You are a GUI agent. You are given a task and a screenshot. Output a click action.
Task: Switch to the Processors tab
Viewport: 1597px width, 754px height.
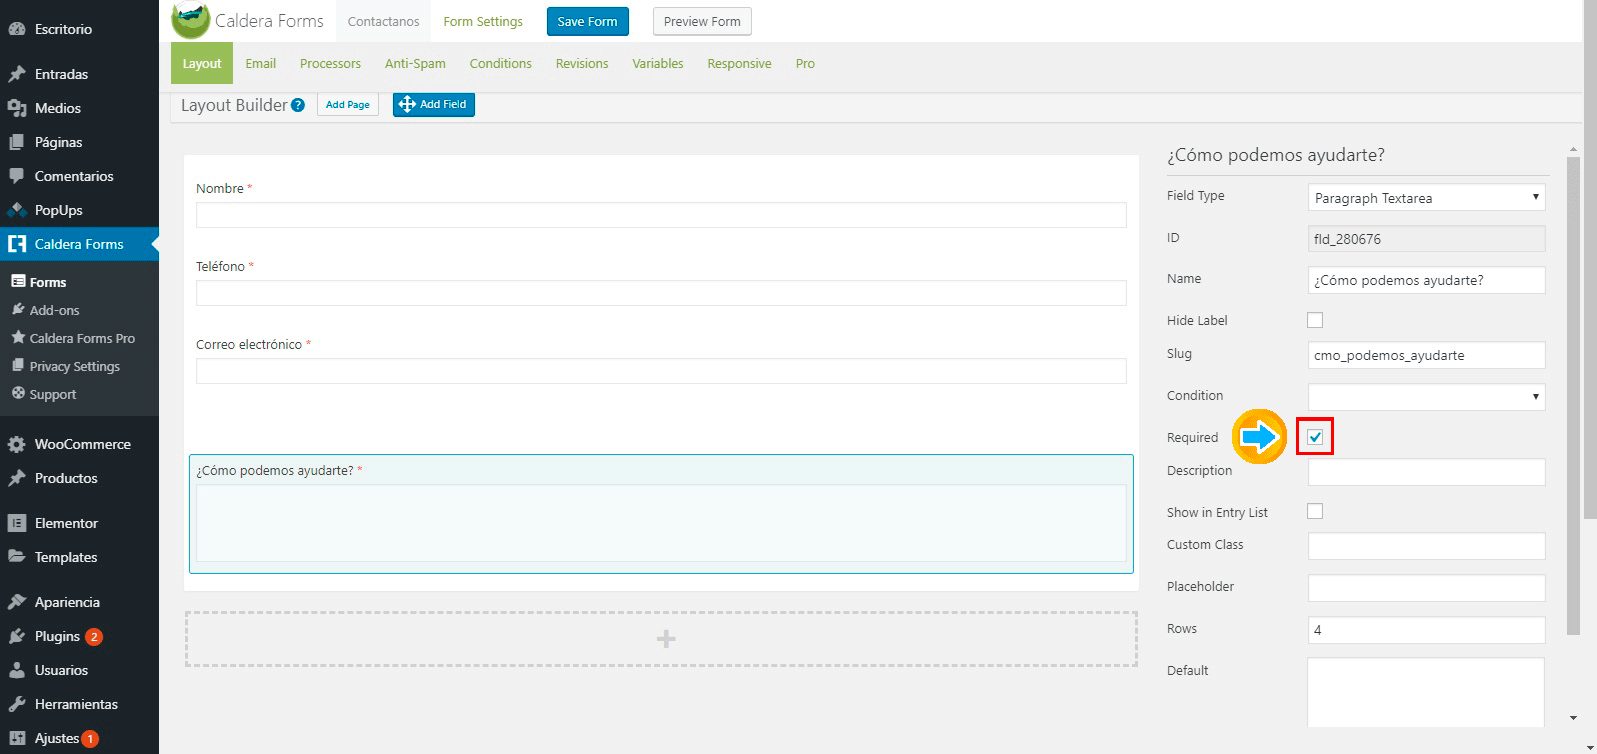point(330,63)
